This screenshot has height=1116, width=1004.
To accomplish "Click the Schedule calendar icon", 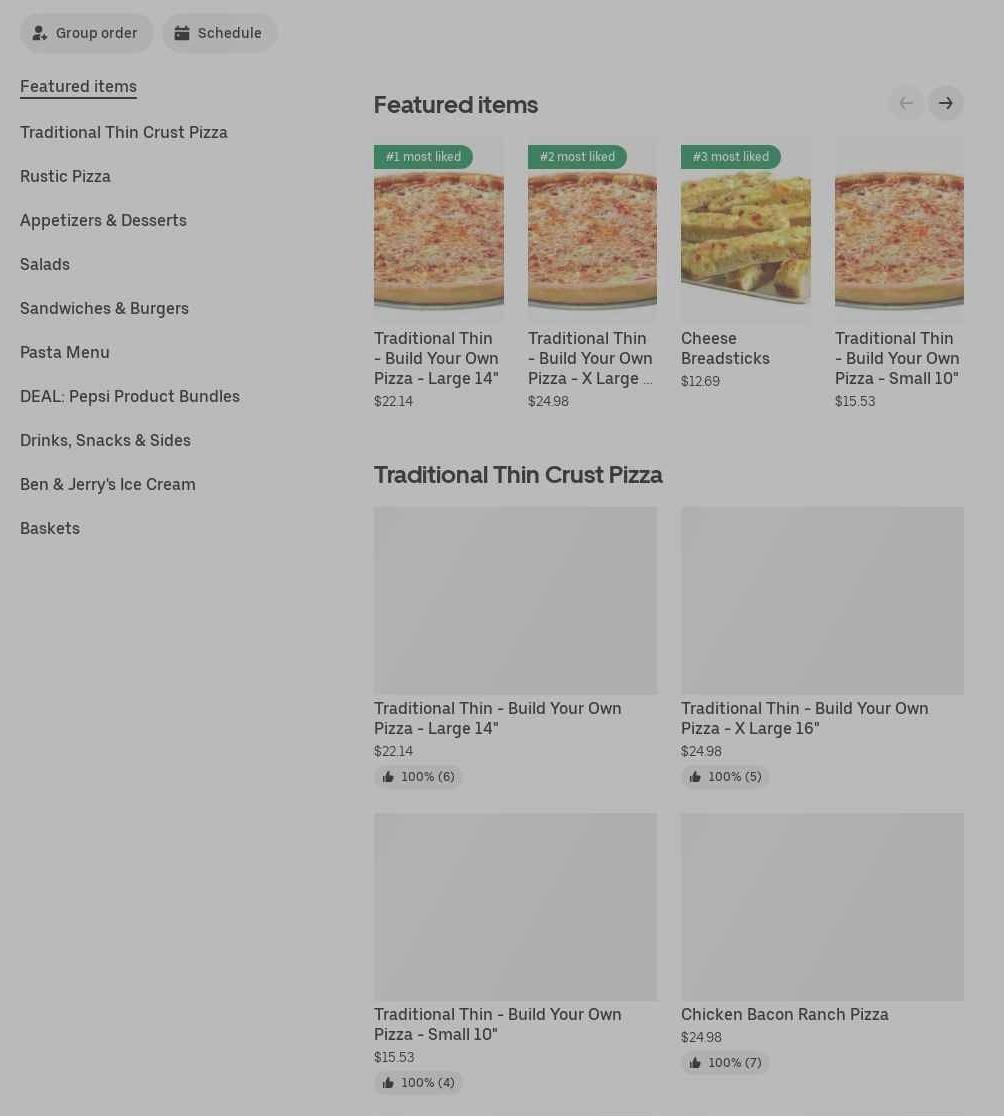I will (x=182, y=33).
